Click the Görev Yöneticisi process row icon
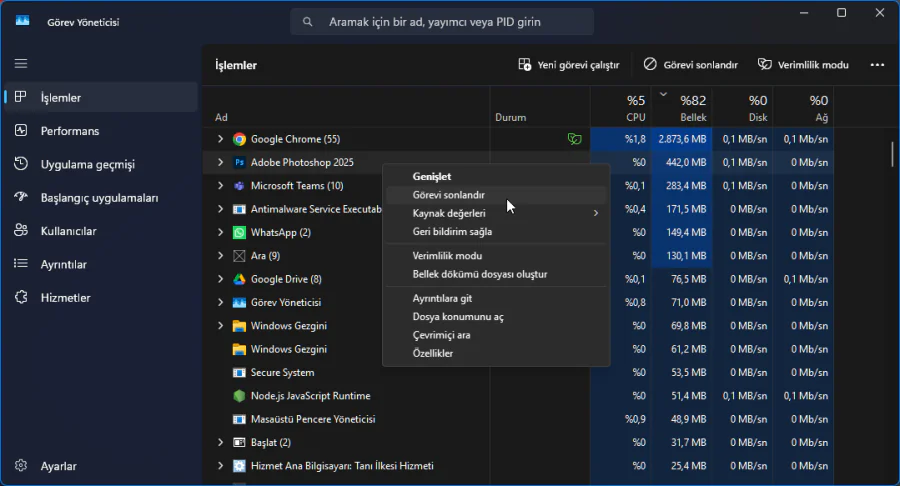This screenshot has height=486, width=900. tap(239, 302)
